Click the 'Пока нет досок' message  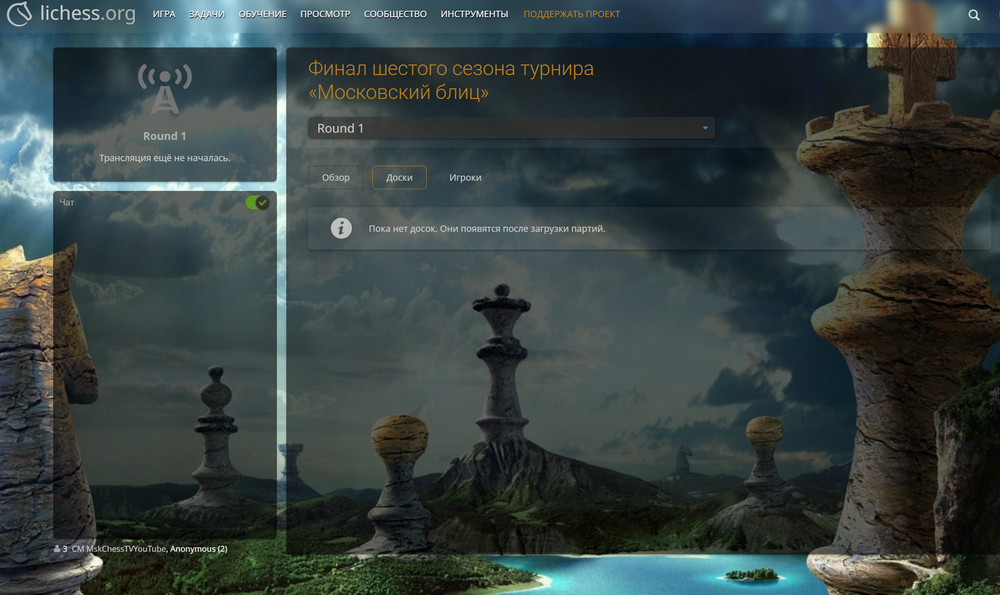pos(487,228)
